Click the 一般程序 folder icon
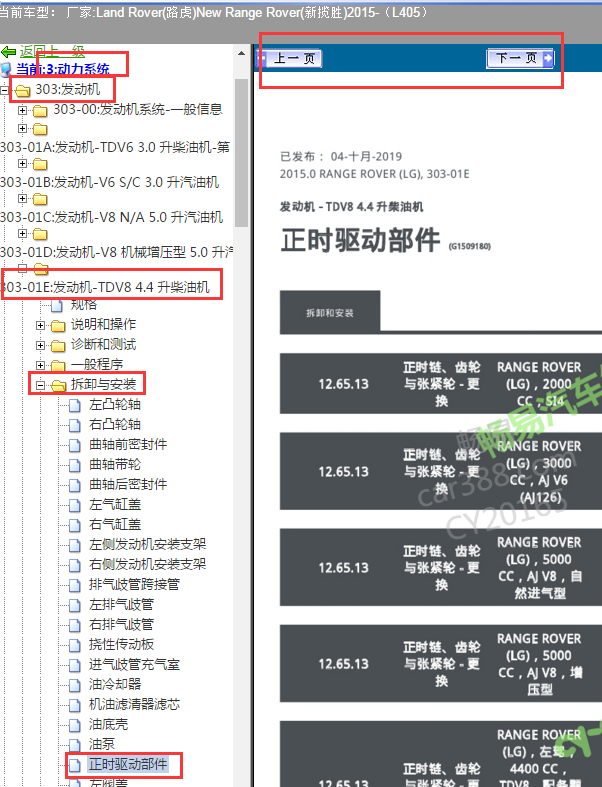 58,366
